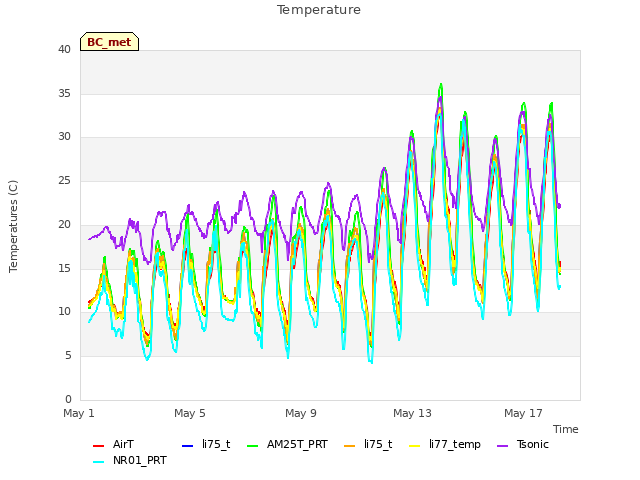Click the 0 y-axis tick label
Screen dimensions: 640x480
pos(68,399)
